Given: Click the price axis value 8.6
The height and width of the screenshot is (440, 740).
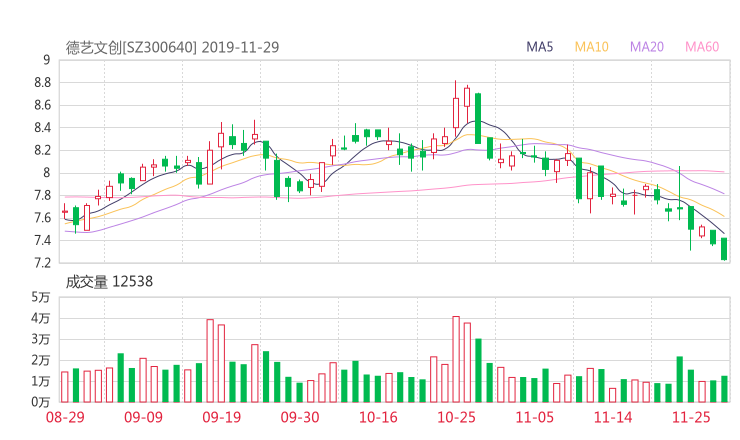Looking at the screenshot, I should click(42, 105).
